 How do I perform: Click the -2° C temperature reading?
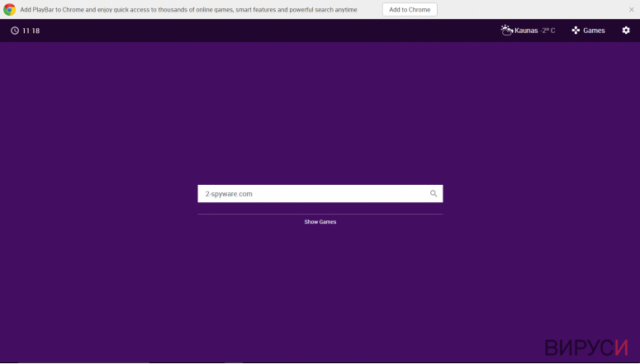click(x=547, y=31)
